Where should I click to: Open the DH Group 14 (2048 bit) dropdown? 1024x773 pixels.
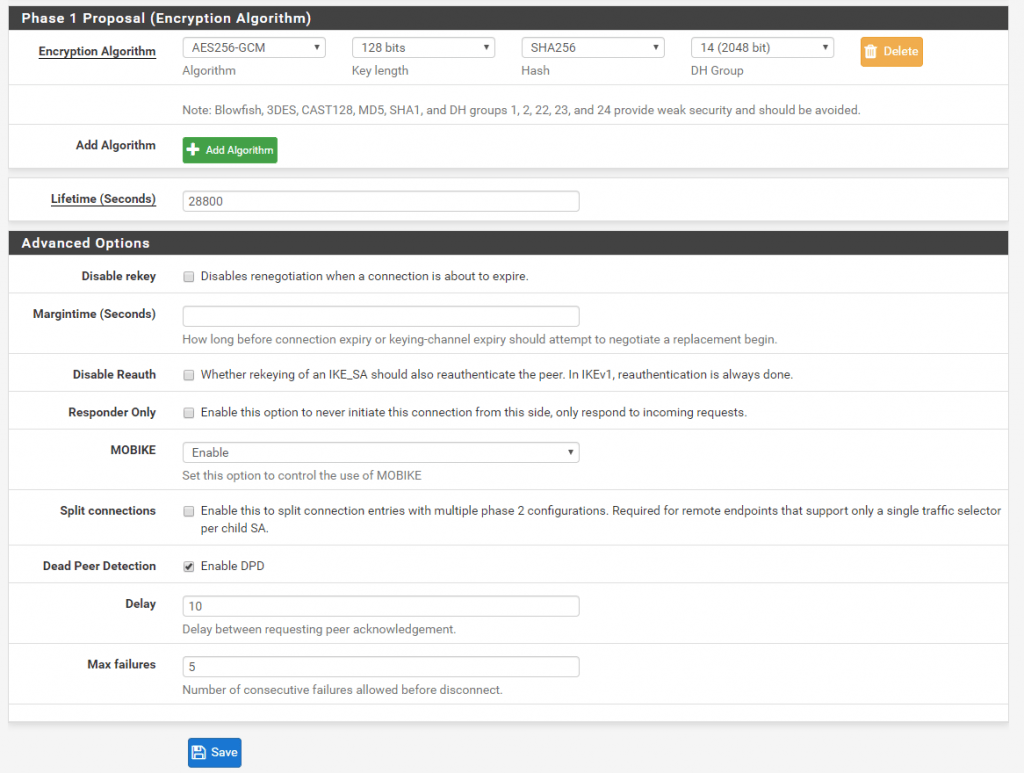point(762,48)
